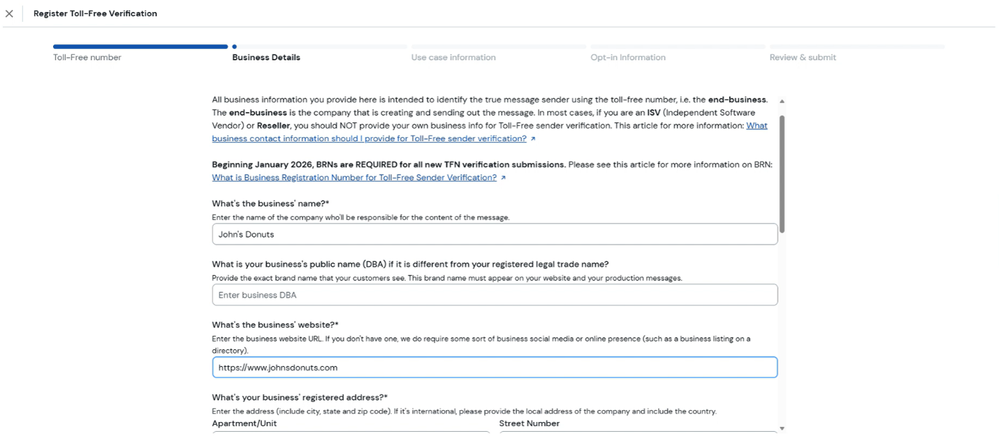
Task: Click the Enter business DBA field
Action: [495, 295]
